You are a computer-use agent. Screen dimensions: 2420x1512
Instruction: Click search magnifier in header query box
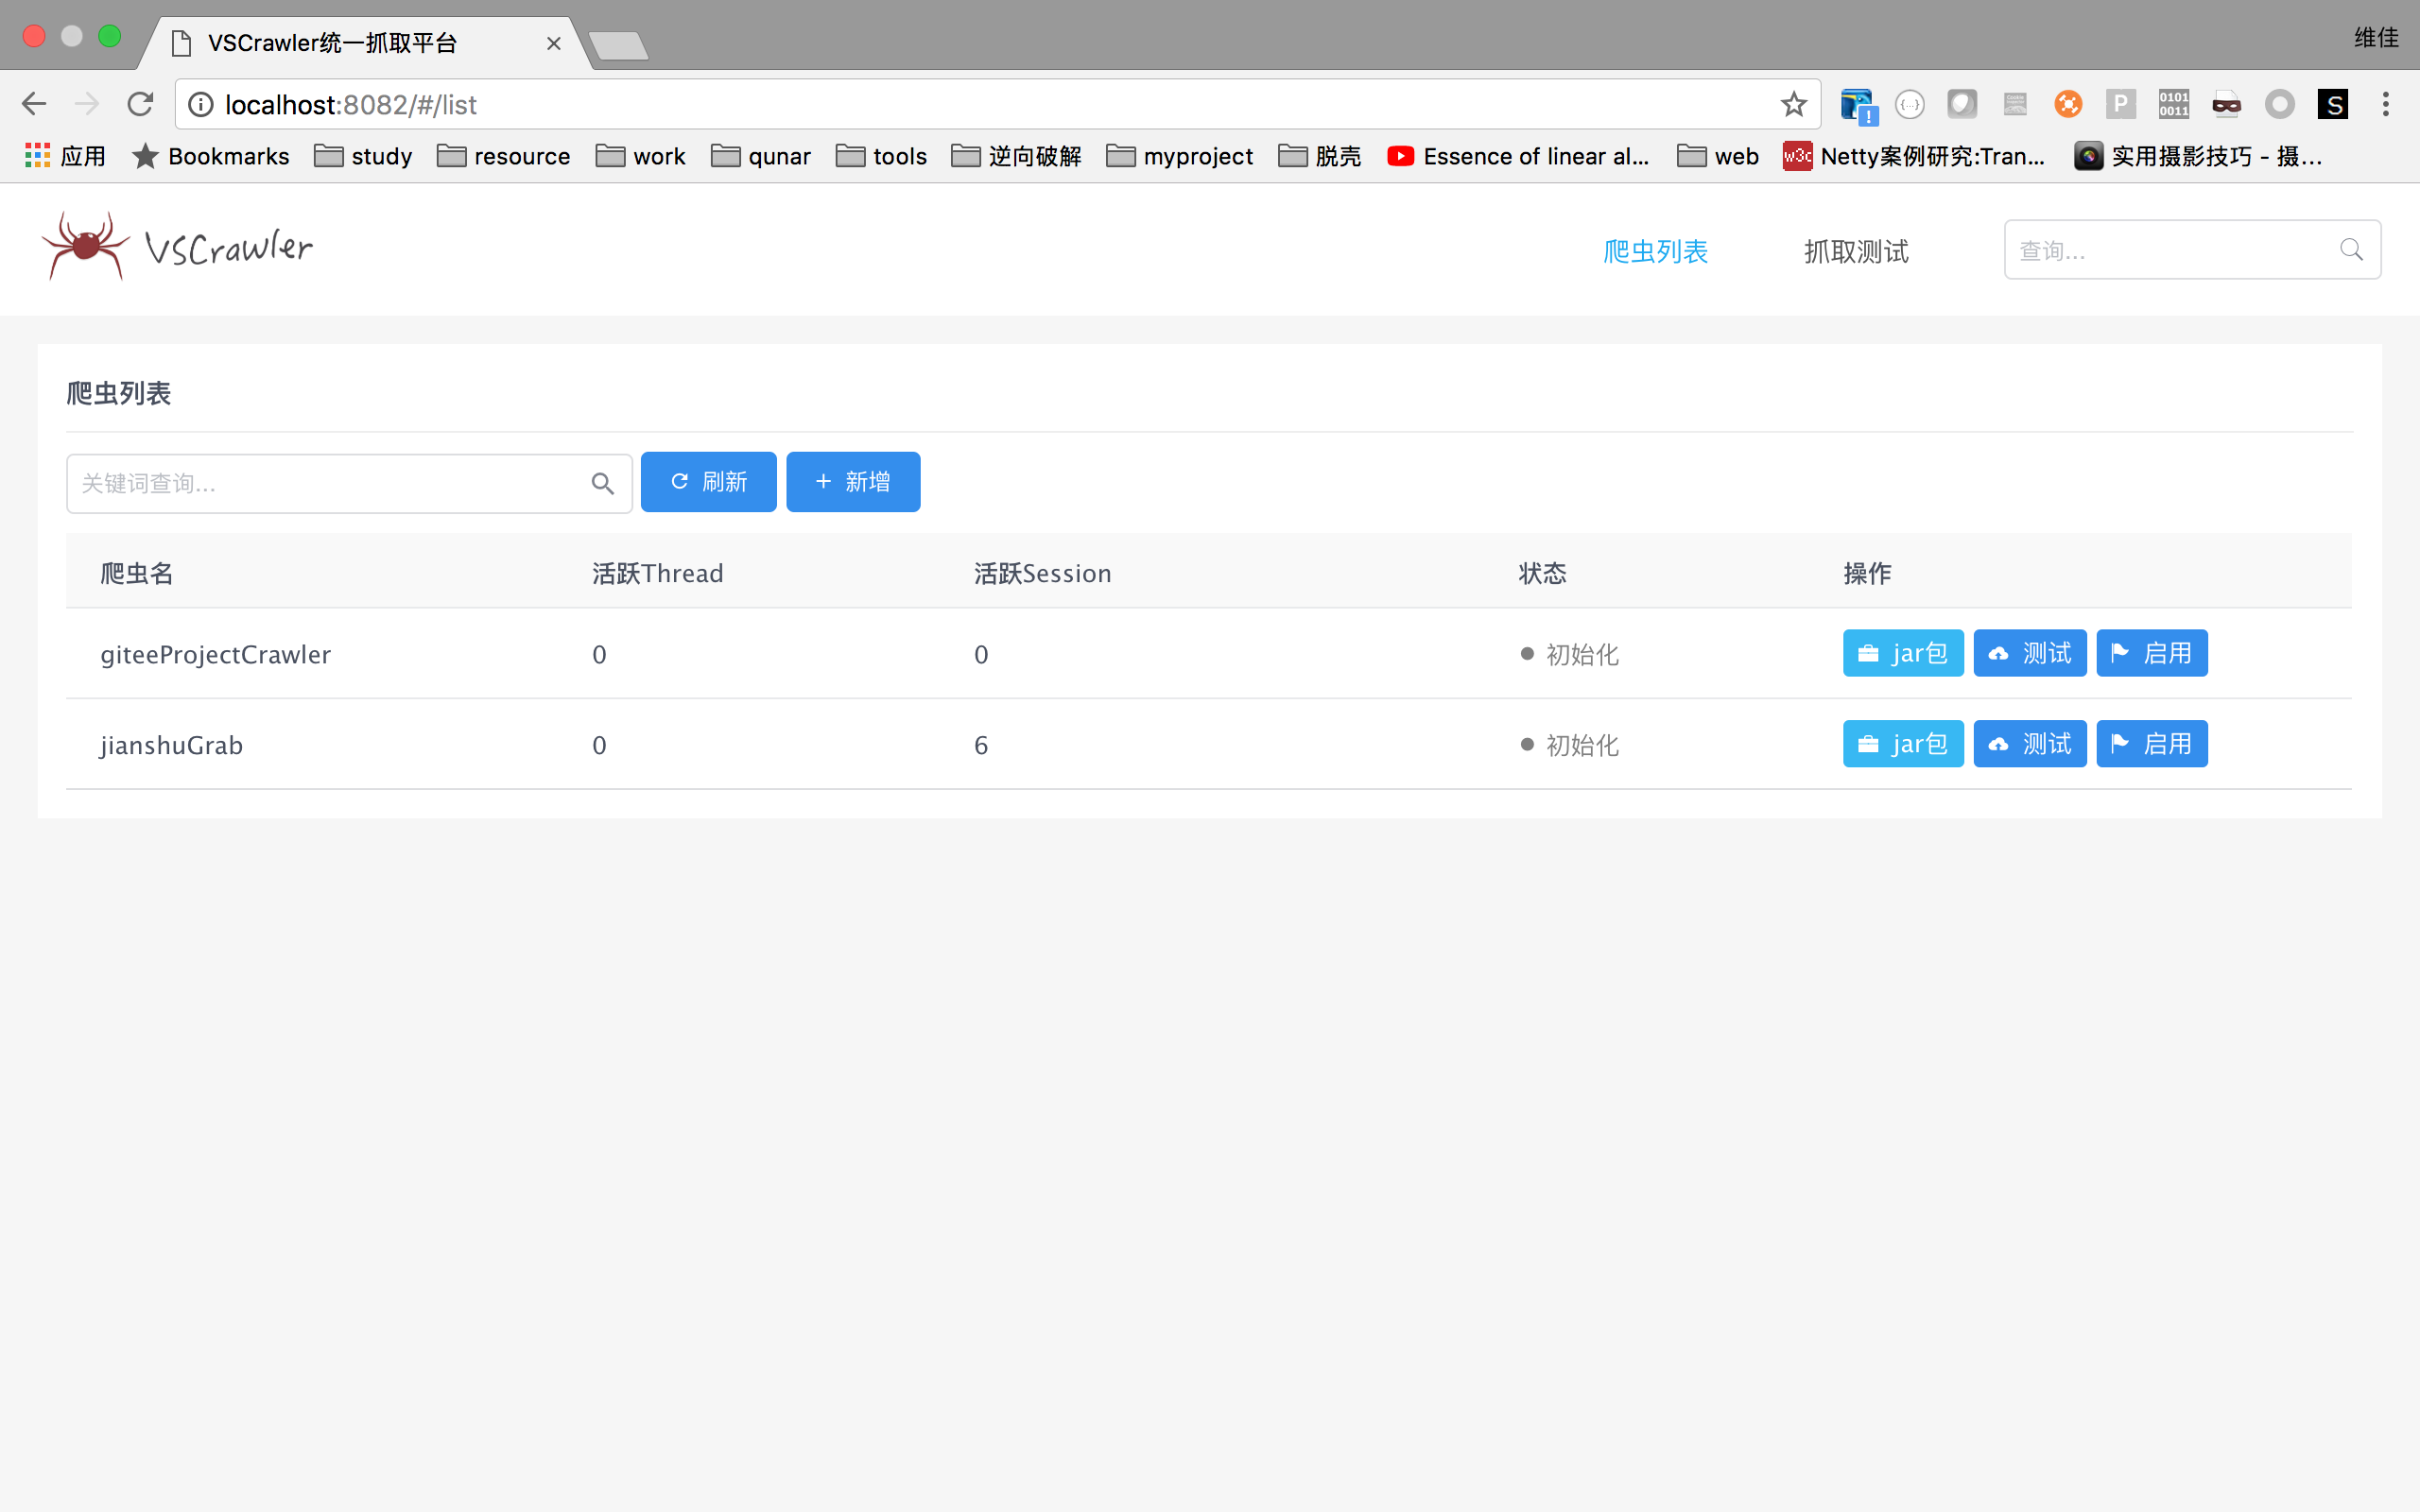point(2350,250)
